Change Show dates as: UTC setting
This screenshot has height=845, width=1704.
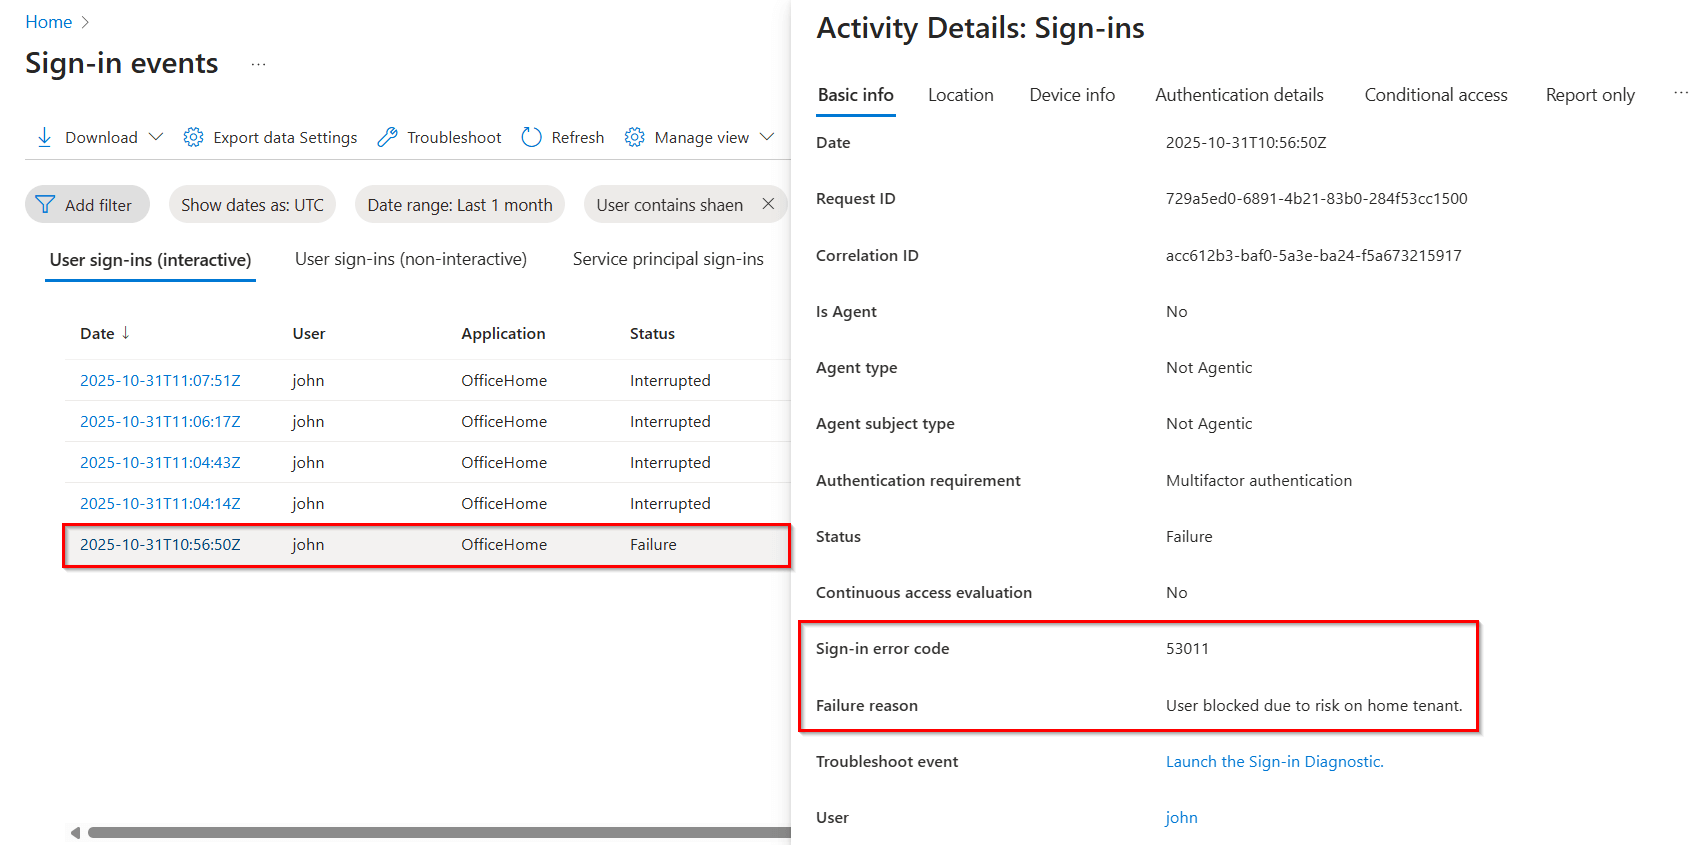pyautogui.click(x=252, y=204)
